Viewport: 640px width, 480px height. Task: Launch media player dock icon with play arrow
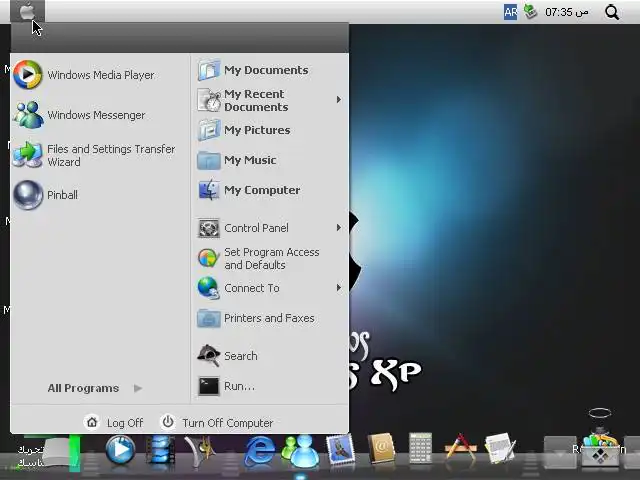pyautogui.click(x=120, y=450)
